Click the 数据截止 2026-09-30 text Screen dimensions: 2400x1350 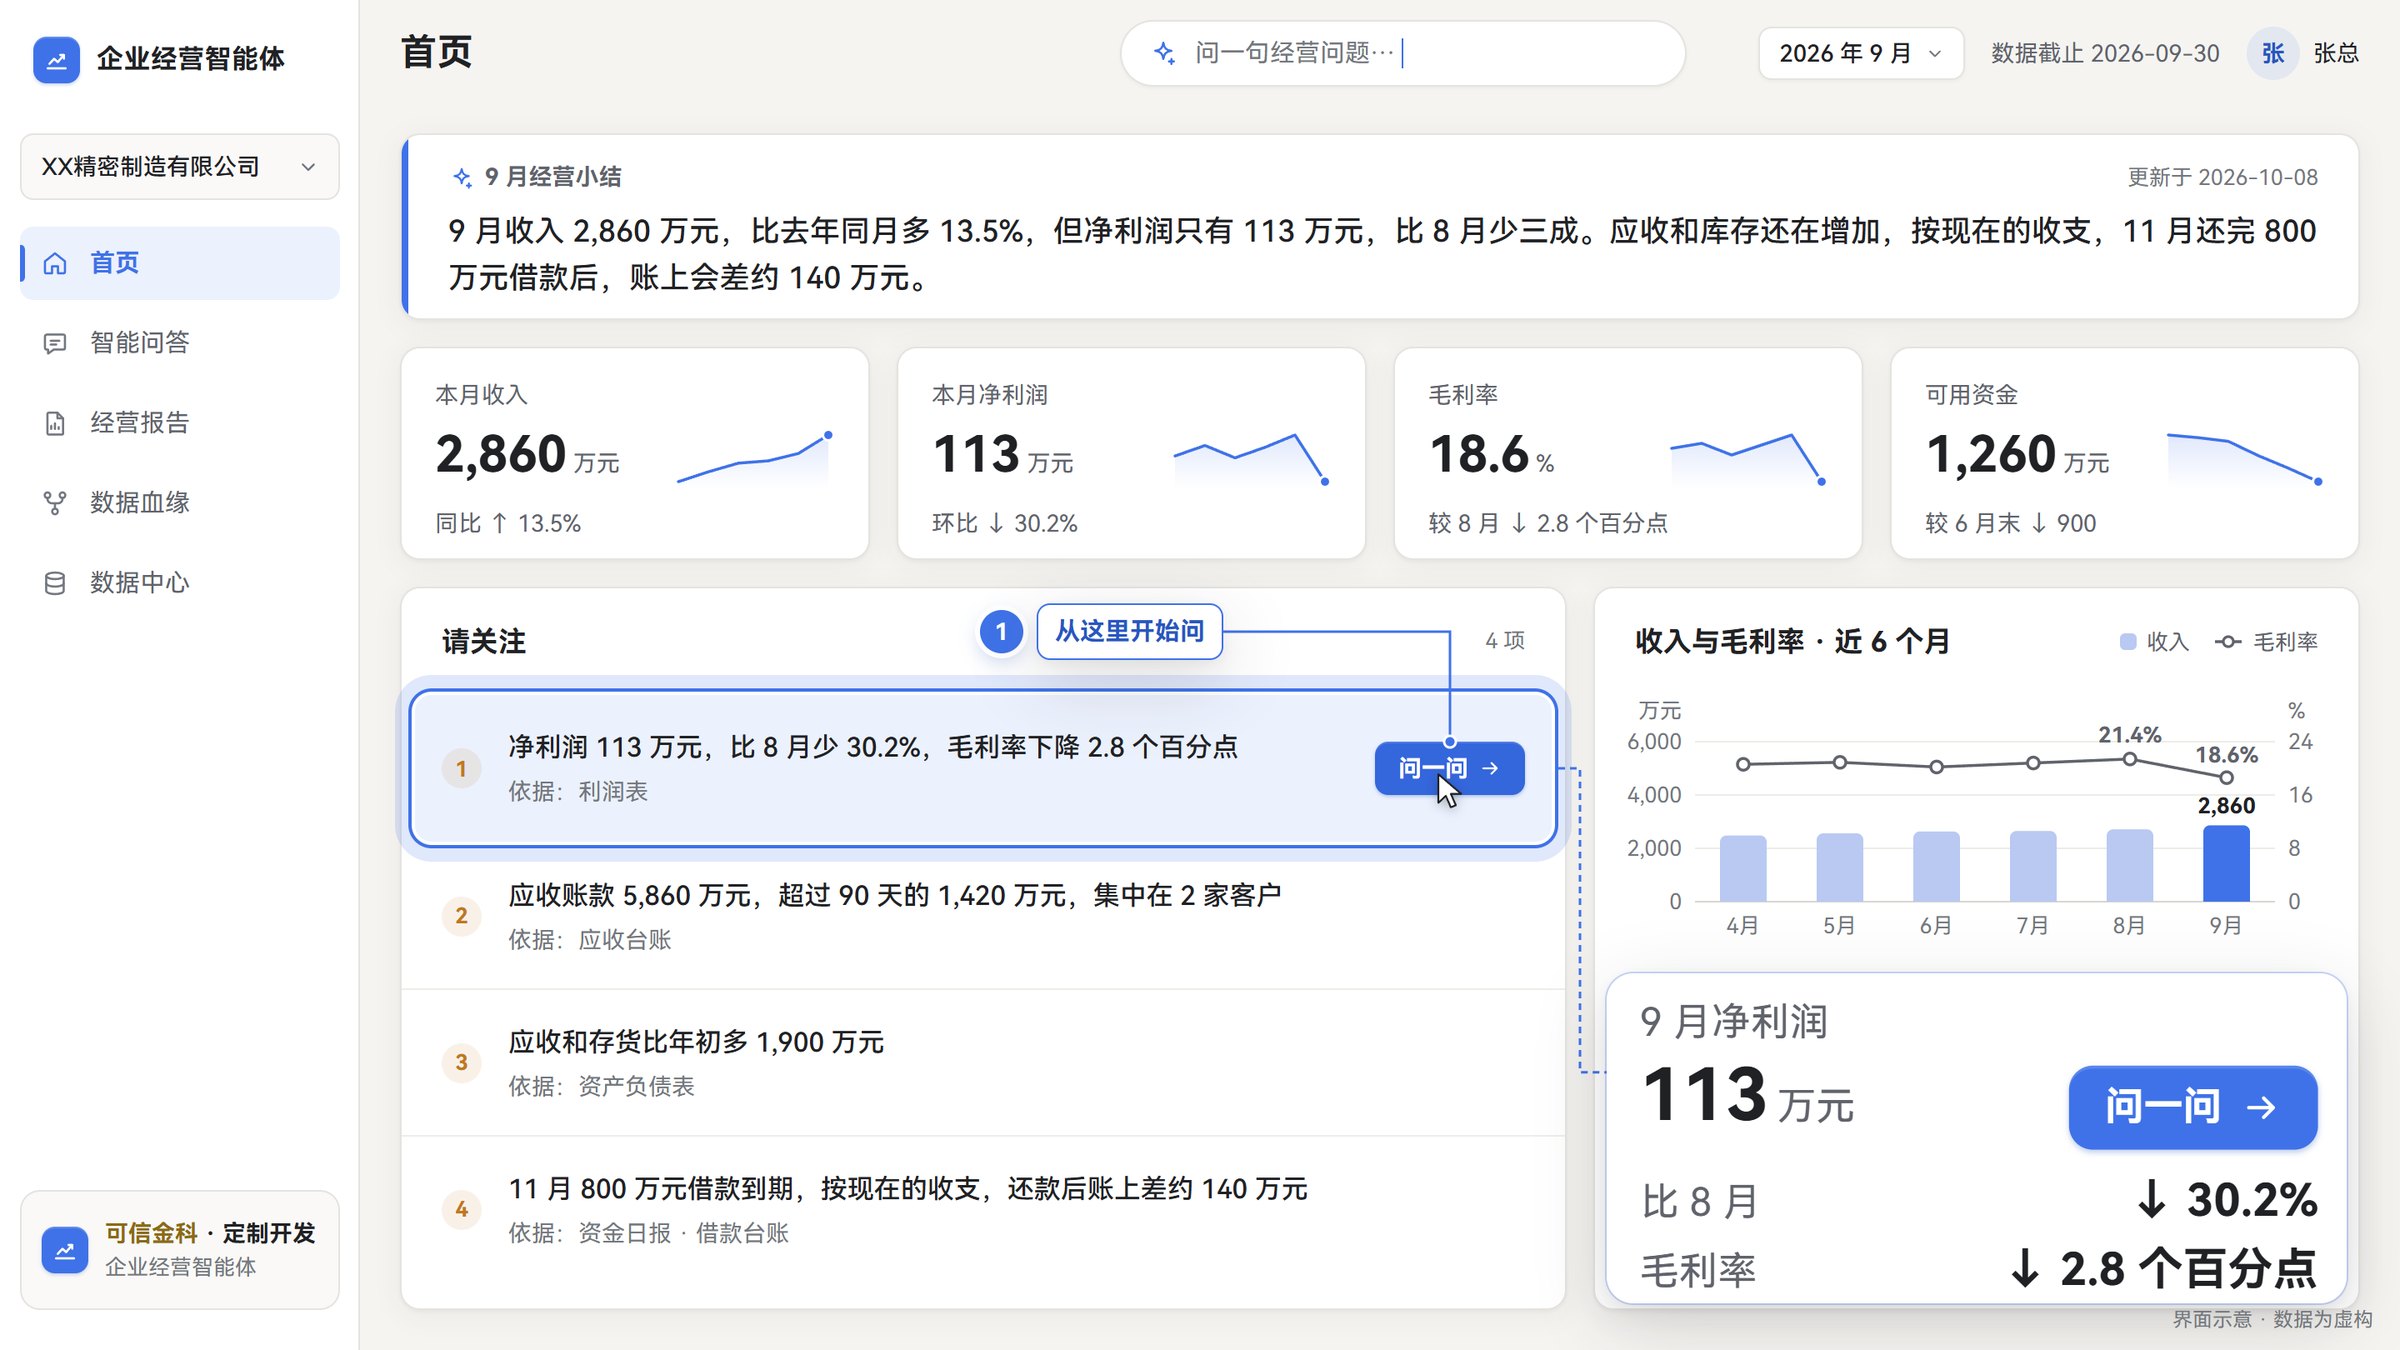(2105, 53)
